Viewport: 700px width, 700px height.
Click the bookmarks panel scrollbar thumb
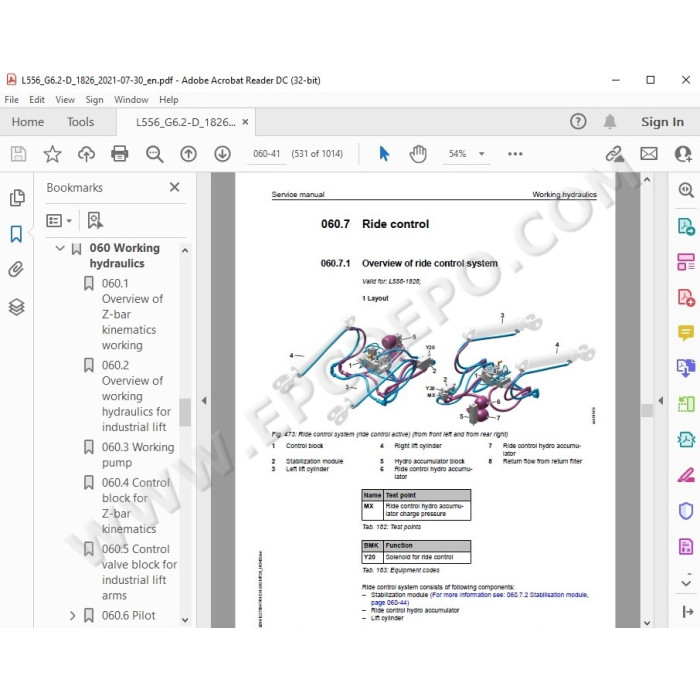[x=185, y=412]
